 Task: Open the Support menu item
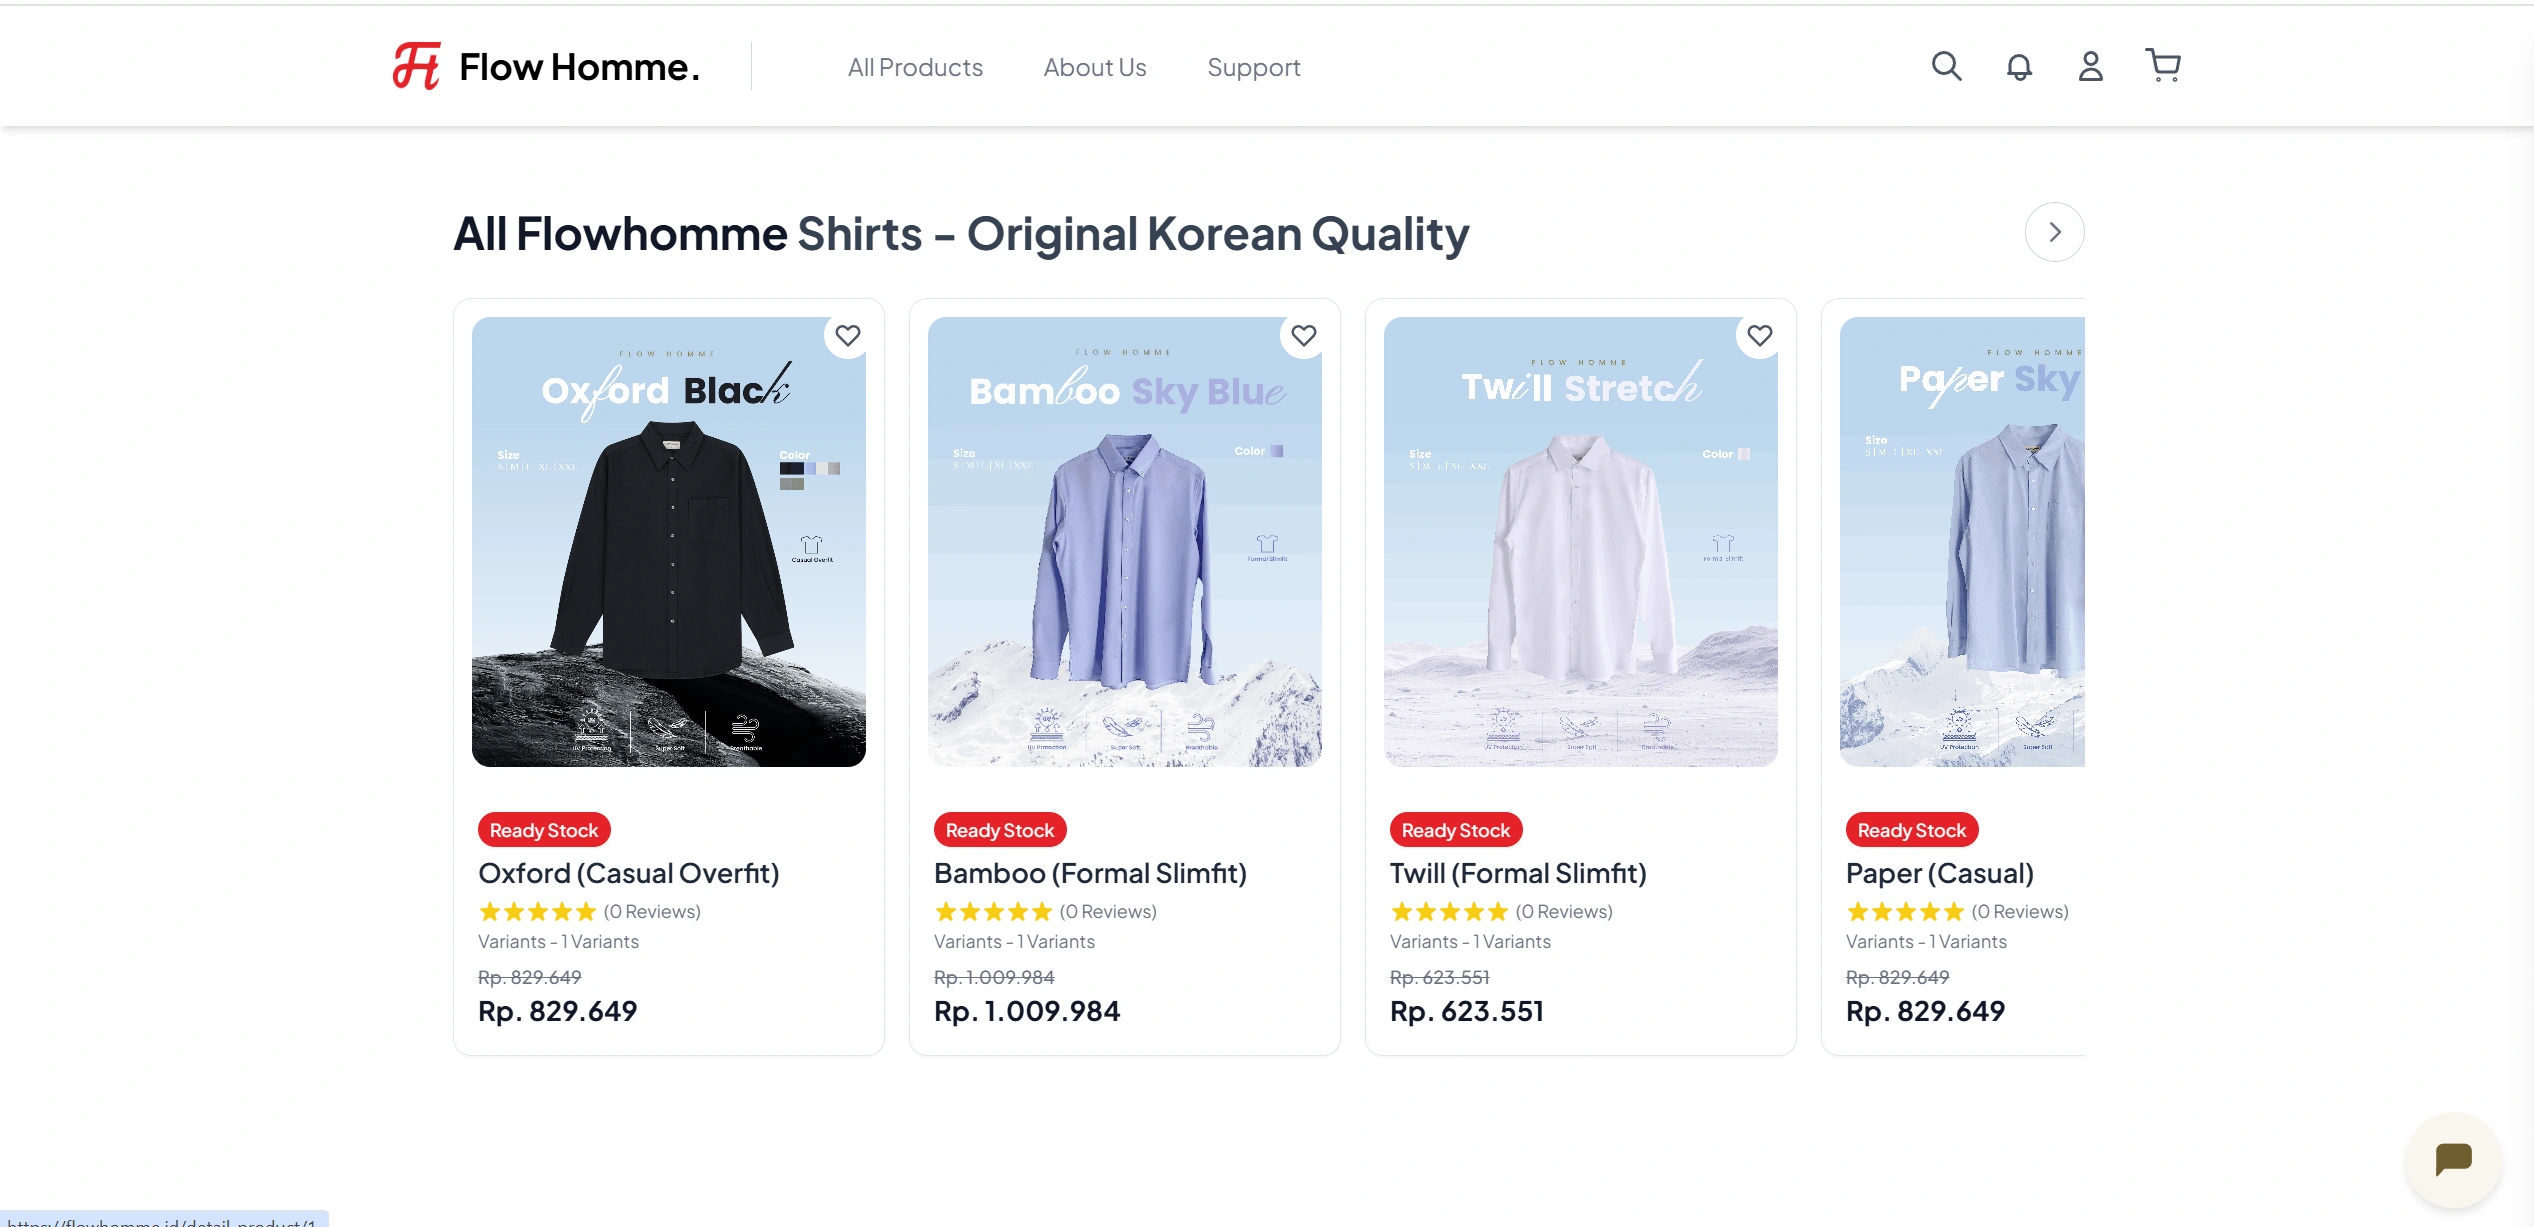tap(1253, 67)
